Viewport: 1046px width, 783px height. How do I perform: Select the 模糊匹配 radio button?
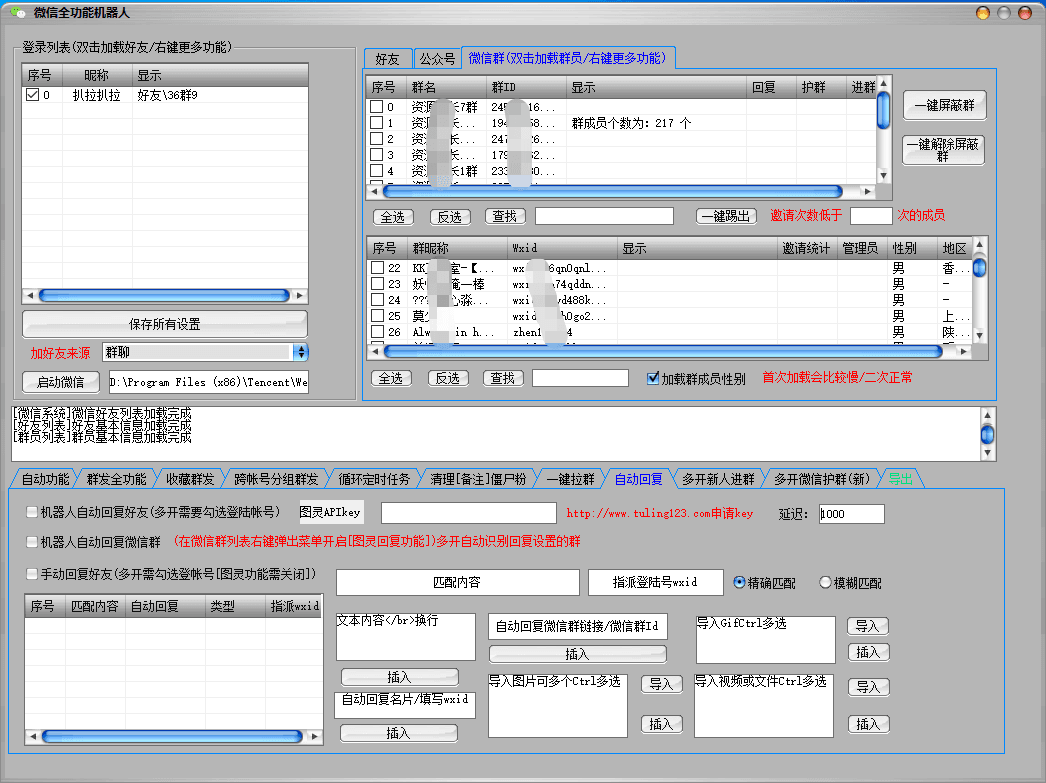pyautogui.click(x=825, y=582)
